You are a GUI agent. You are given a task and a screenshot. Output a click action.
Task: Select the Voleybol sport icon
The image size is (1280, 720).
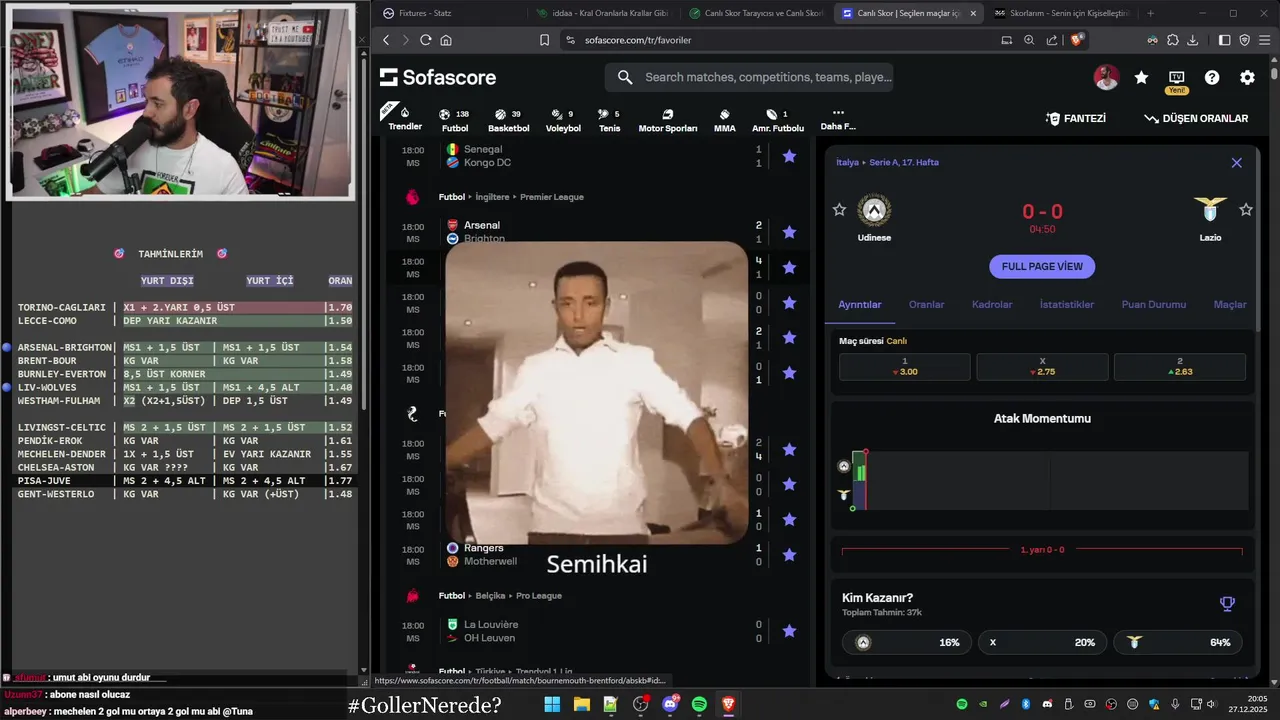point(563,121)
